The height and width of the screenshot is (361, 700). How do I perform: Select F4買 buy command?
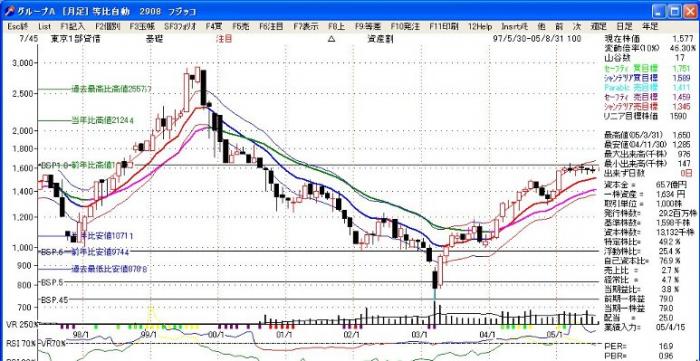point(214,26)
